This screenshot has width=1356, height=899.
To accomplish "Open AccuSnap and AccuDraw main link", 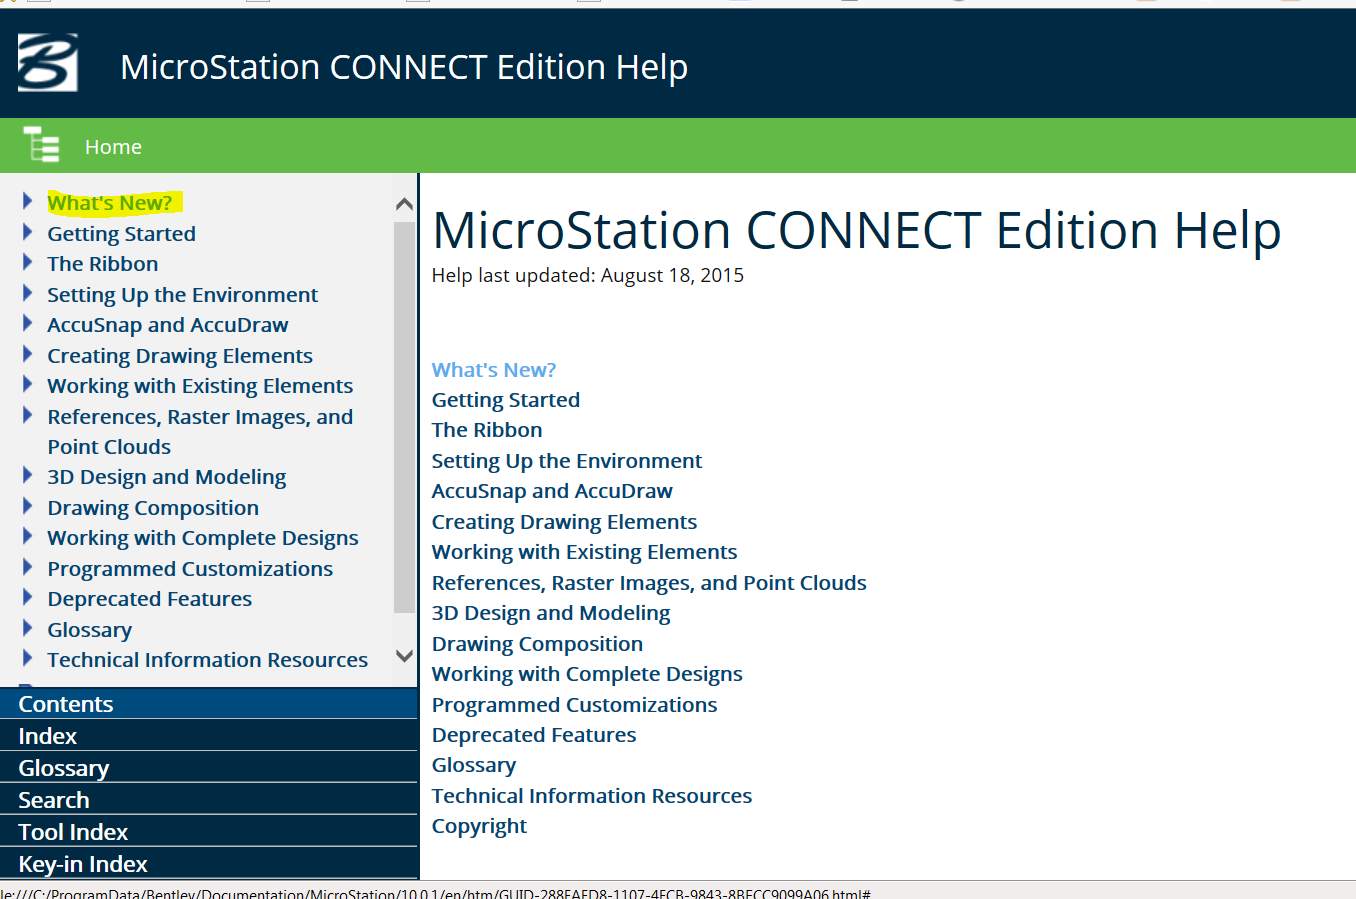I will coord(552,491).
